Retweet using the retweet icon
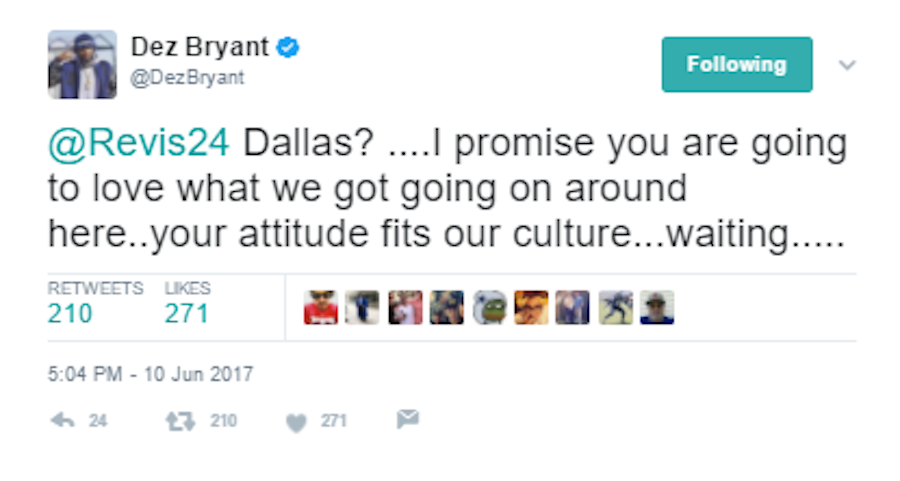Screen dimensions: 900x481 tap(180, 421)
